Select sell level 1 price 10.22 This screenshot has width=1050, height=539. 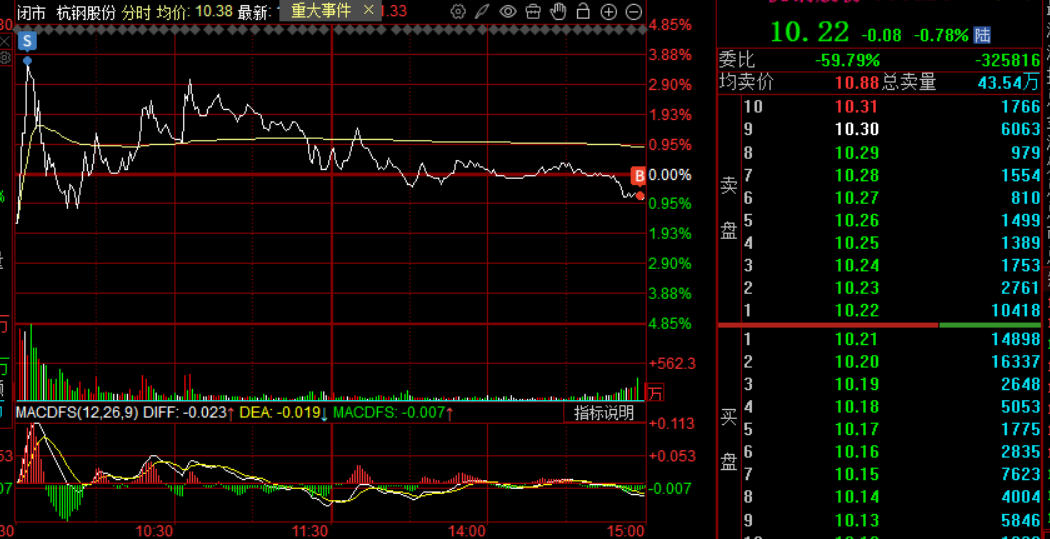pos(856,311)
